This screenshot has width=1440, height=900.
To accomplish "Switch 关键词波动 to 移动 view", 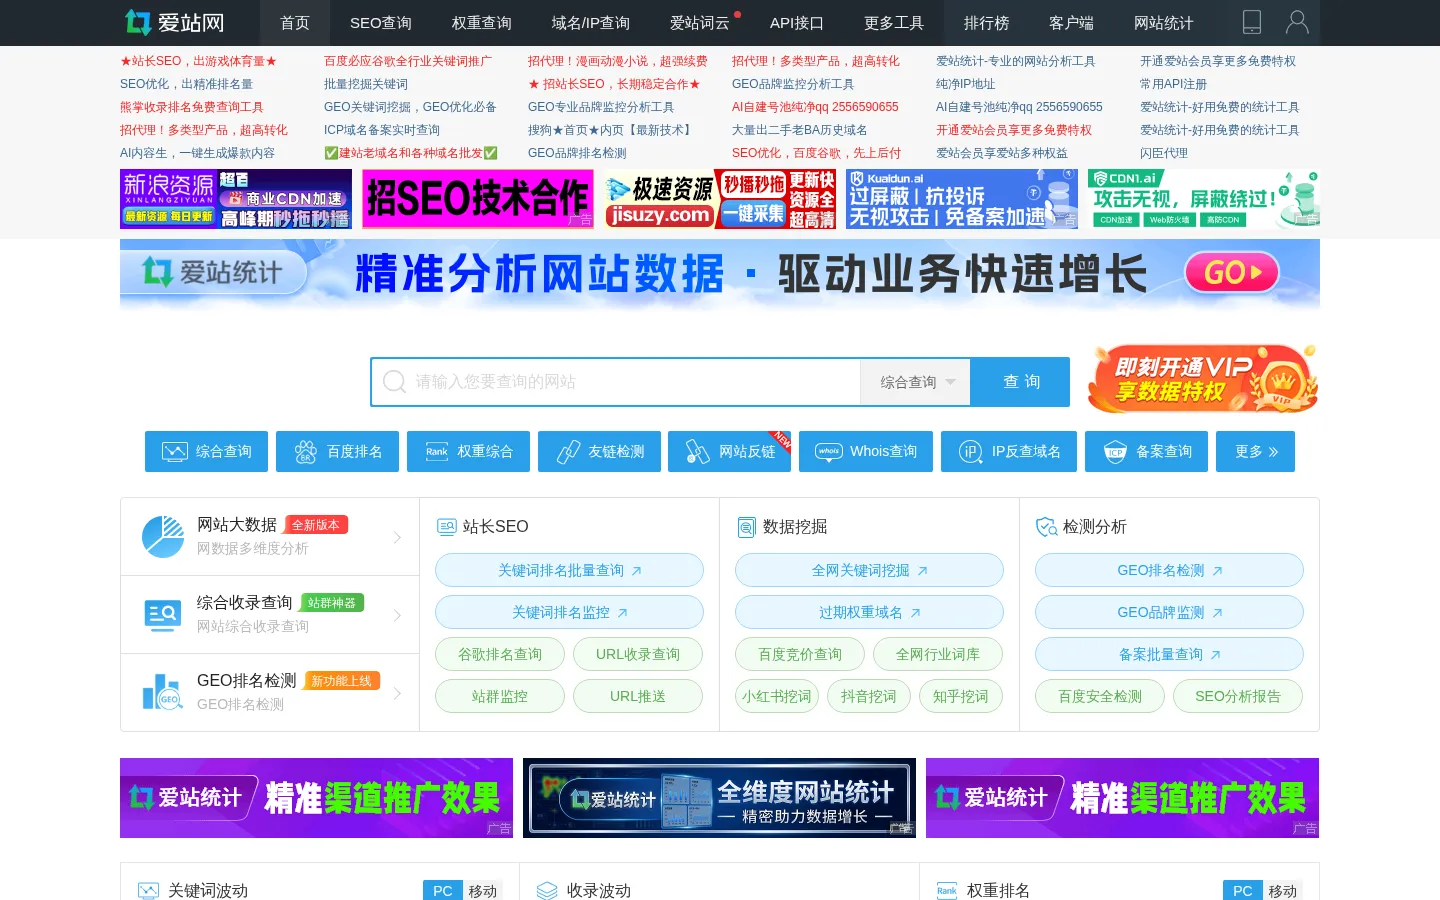I will 482,891.
